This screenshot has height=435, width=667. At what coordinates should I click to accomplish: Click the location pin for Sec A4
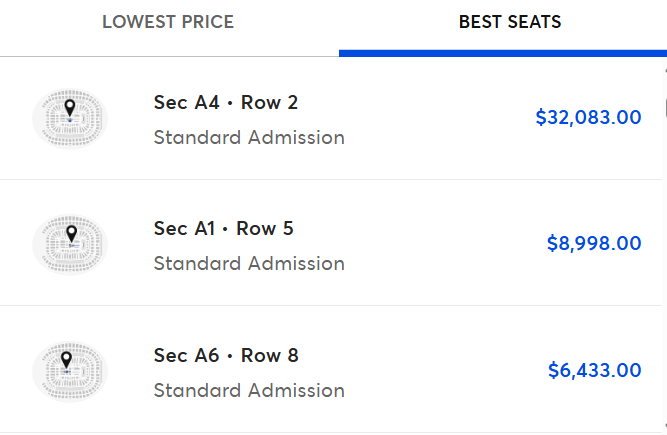(69, 107)
